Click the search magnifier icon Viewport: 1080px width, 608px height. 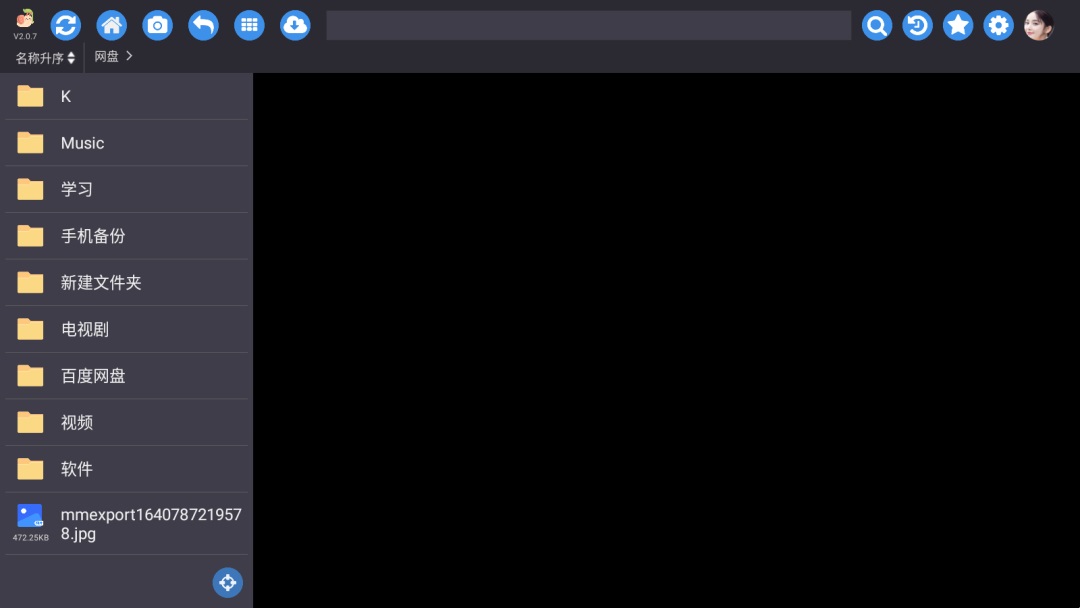coord(877,25)
